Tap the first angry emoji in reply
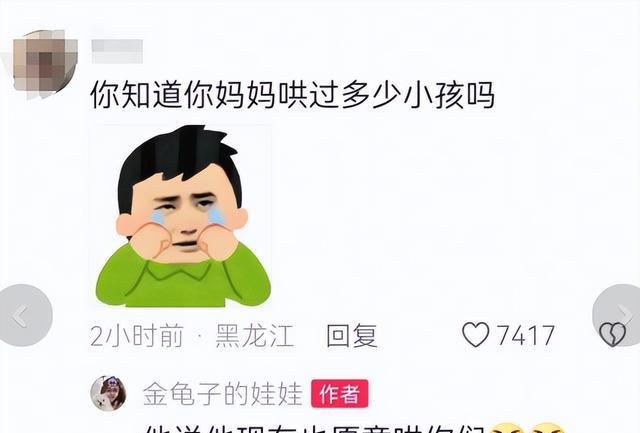Screen dimensions: 640x433 pos(506,428)
